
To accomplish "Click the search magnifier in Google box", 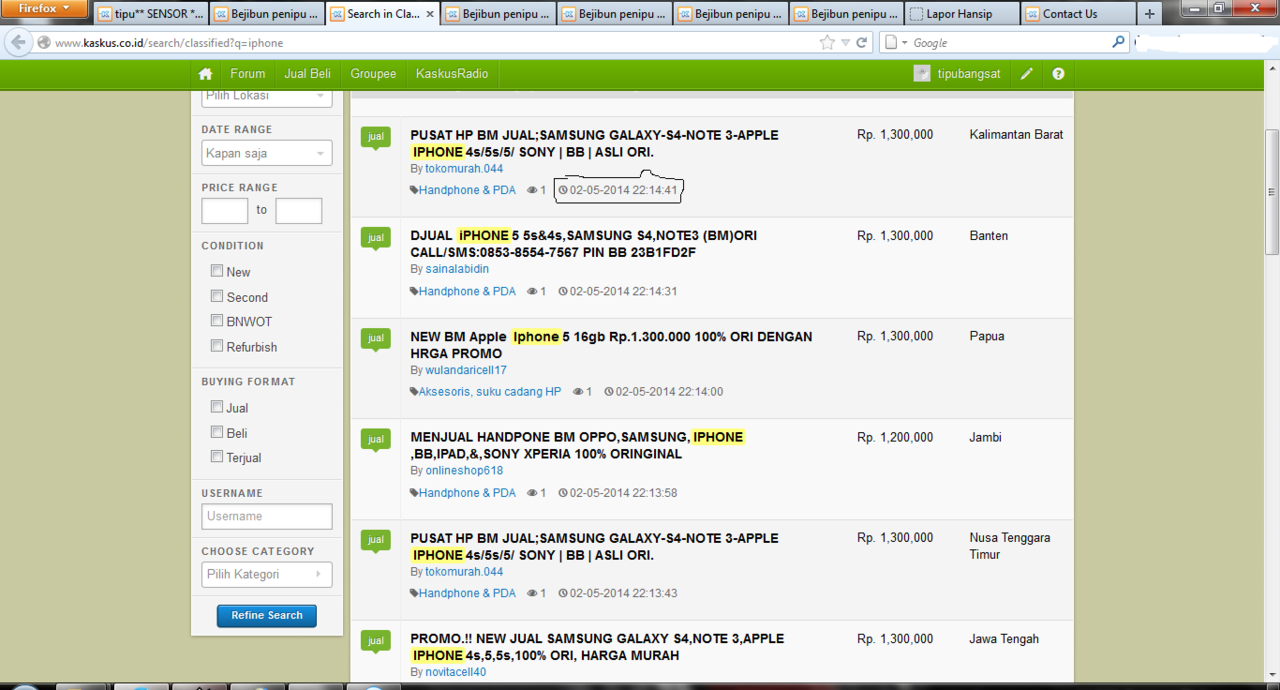I will coord(1119,43).
